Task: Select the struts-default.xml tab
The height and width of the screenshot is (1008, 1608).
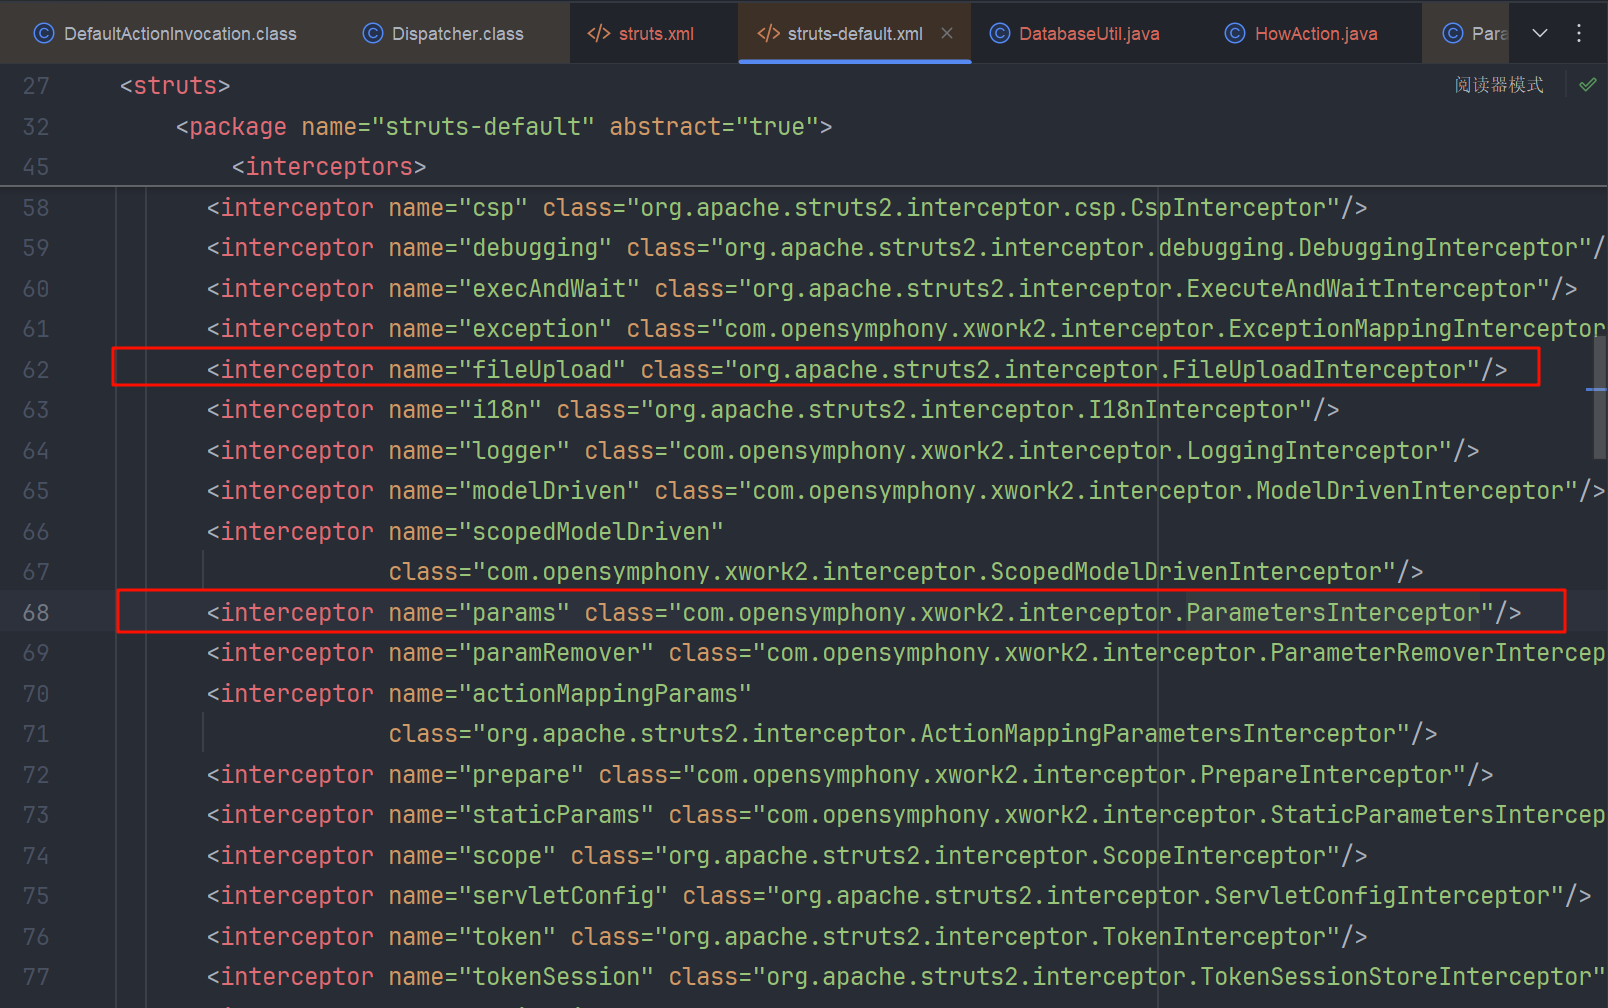Action: [x=855, y=33]
